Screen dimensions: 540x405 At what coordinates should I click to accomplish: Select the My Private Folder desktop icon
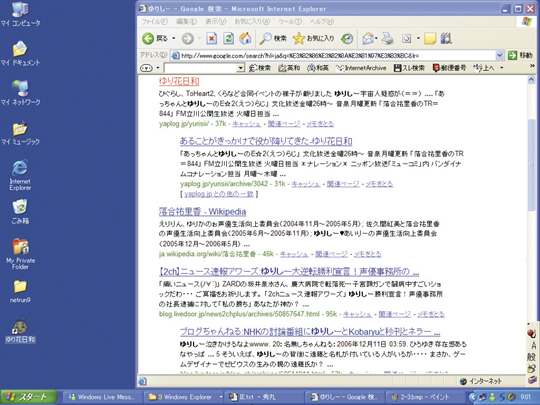20,254
